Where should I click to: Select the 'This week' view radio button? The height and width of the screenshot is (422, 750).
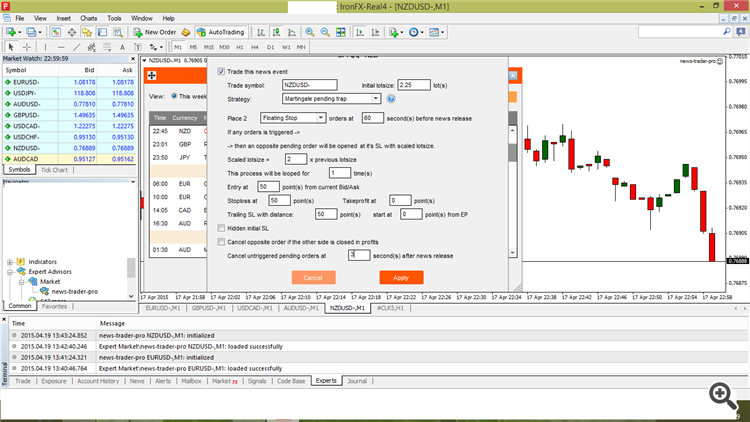174,96
